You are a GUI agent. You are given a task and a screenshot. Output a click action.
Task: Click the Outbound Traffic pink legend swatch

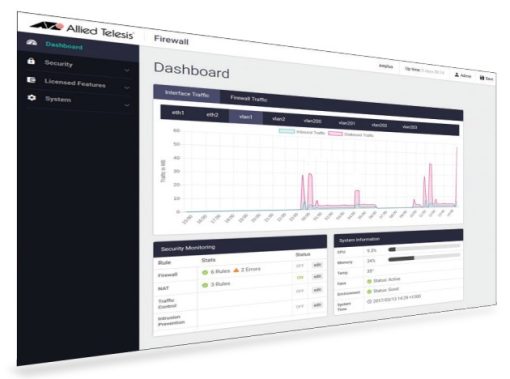click(x=335, y=133)
